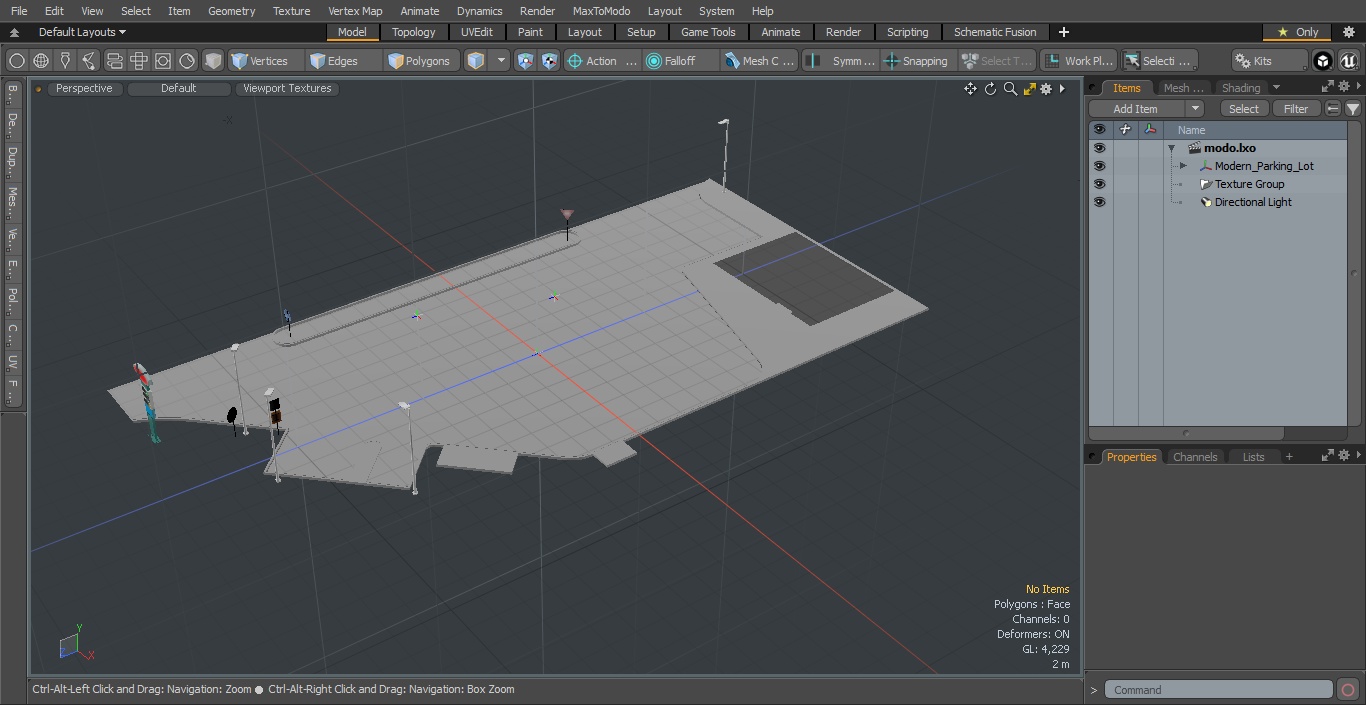Click the Polygons selection mode button
This screenshot has height=705, width=1366.
tap(420, 61)
